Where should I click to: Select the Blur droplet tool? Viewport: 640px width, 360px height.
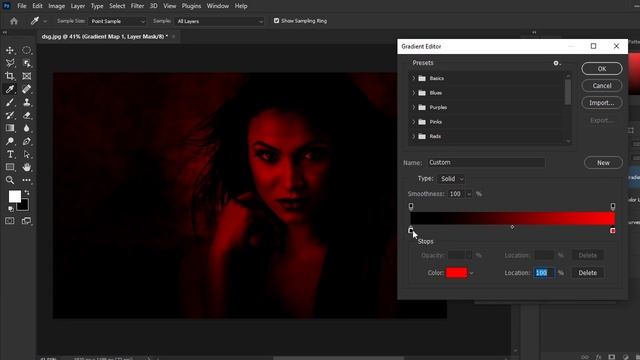(27, 128)
